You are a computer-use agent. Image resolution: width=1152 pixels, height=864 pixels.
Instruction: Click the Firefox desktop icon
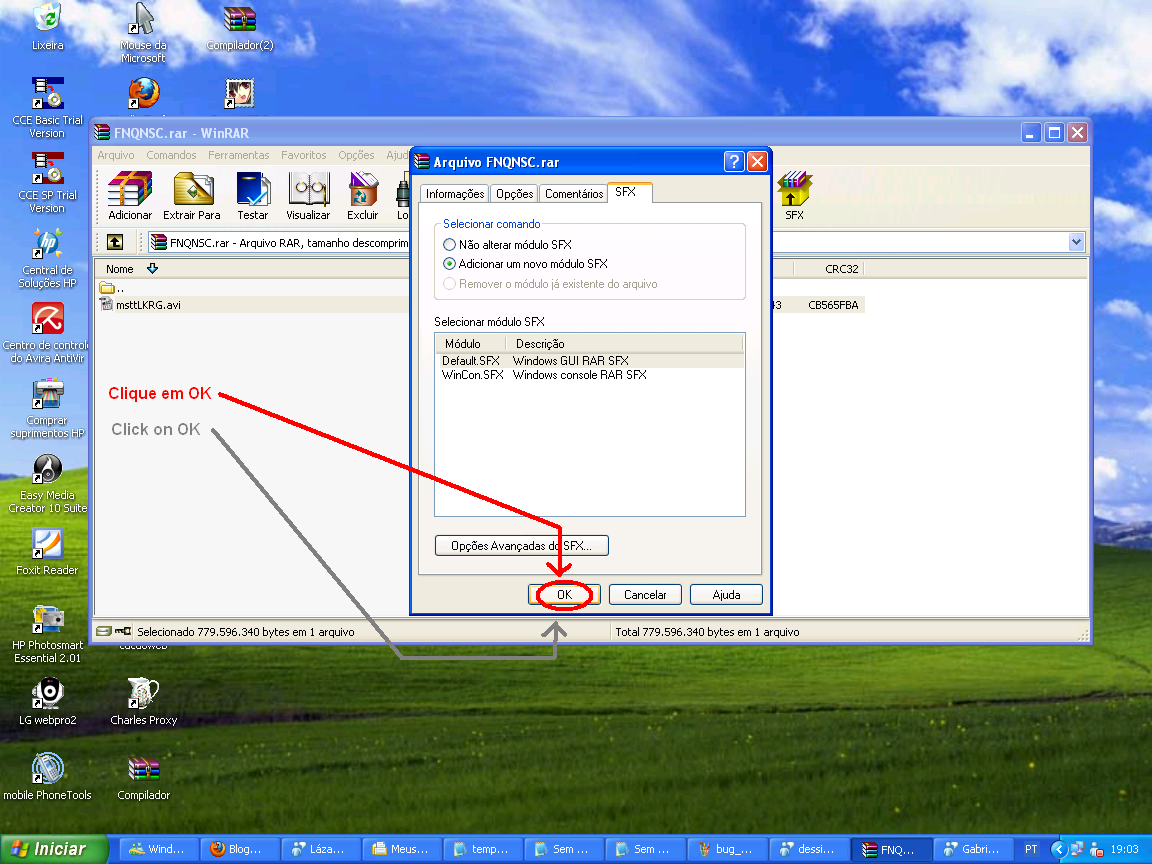(143, 94)
